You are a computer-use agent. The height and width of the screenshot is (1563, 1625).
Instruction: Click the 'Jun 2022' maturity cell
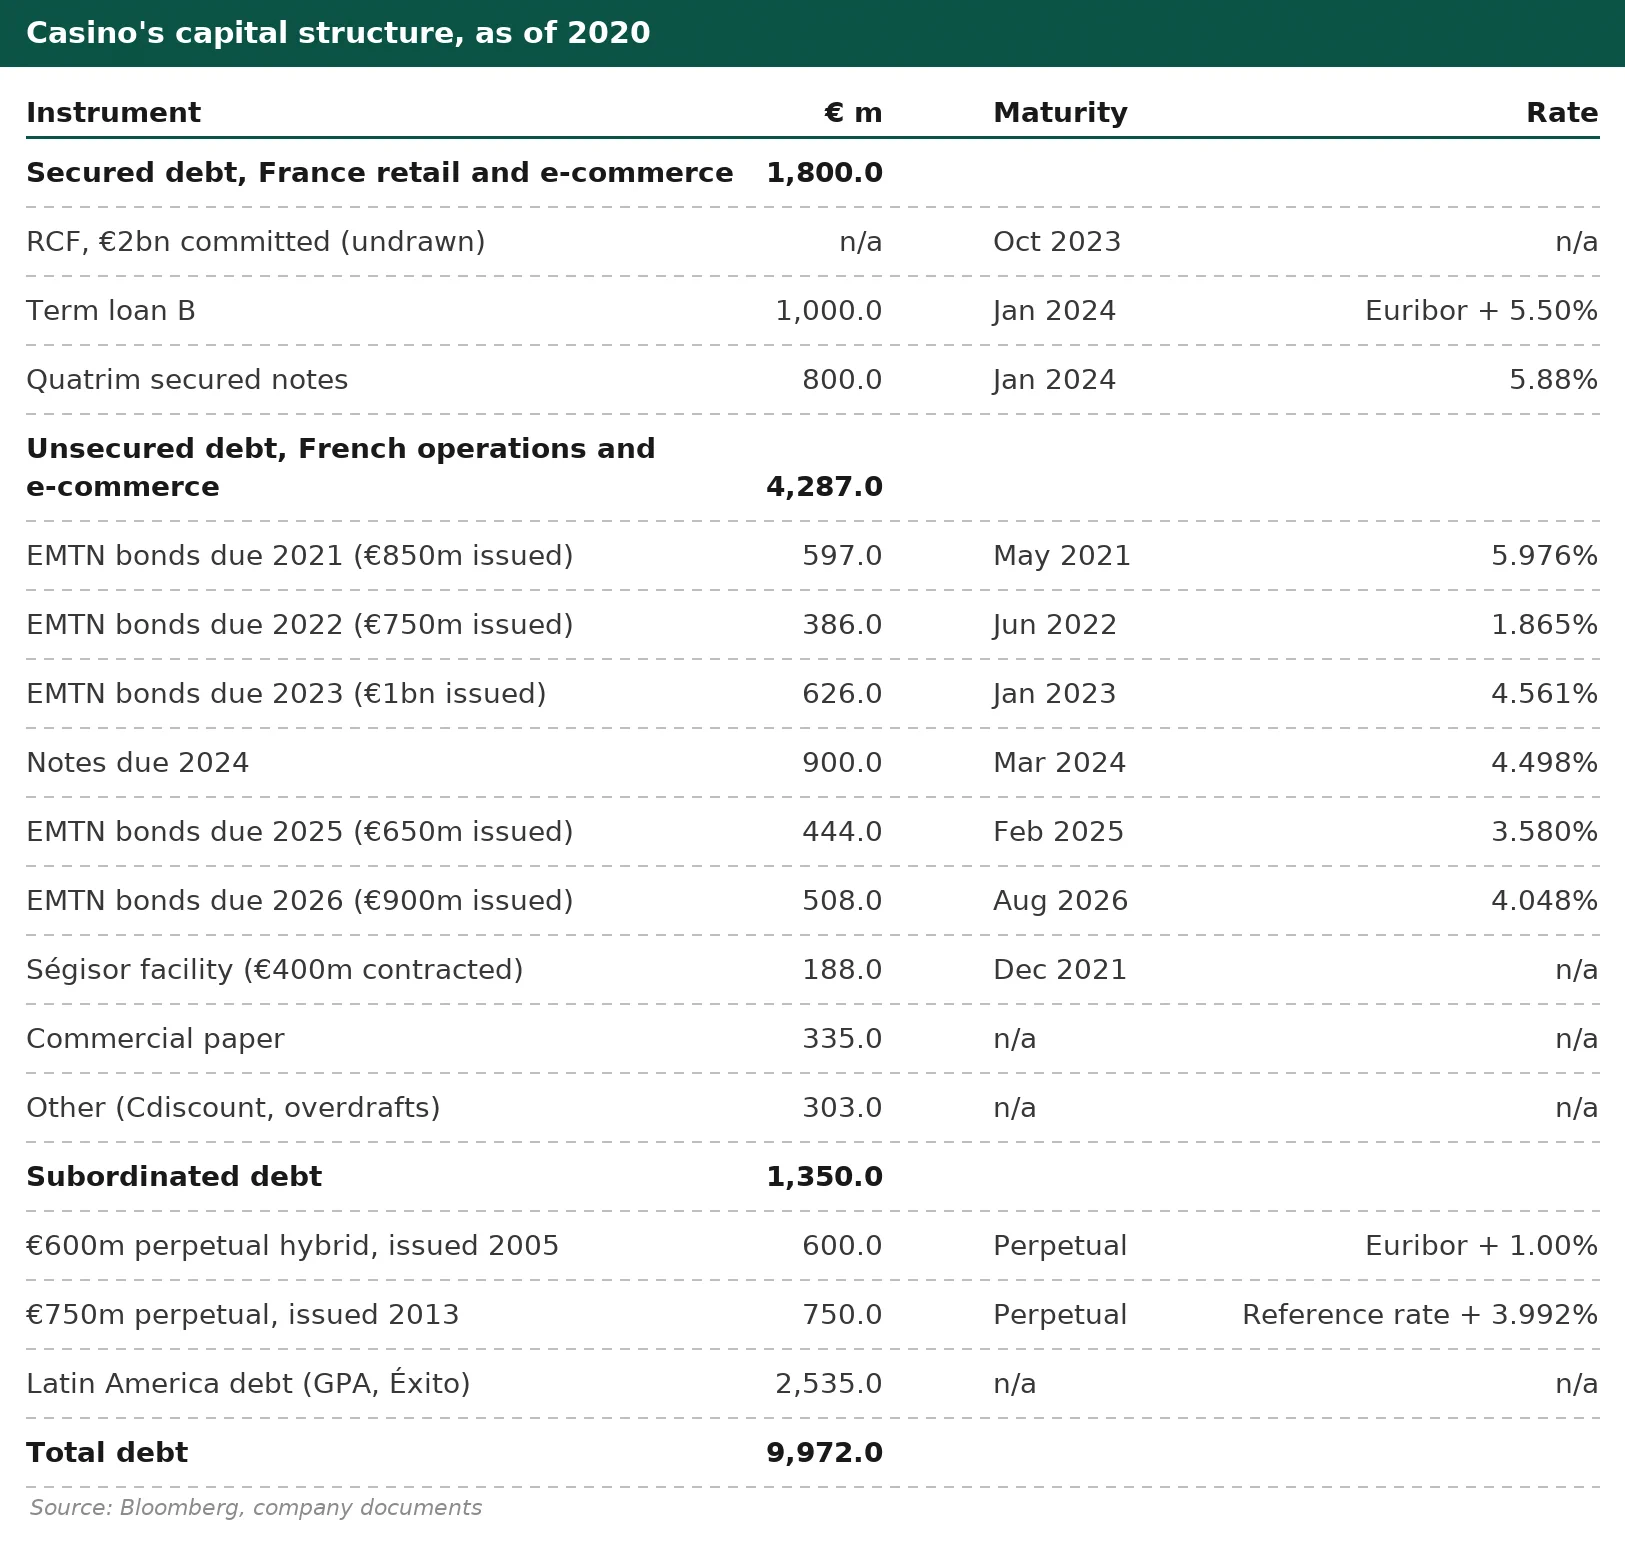(1055, 625)
